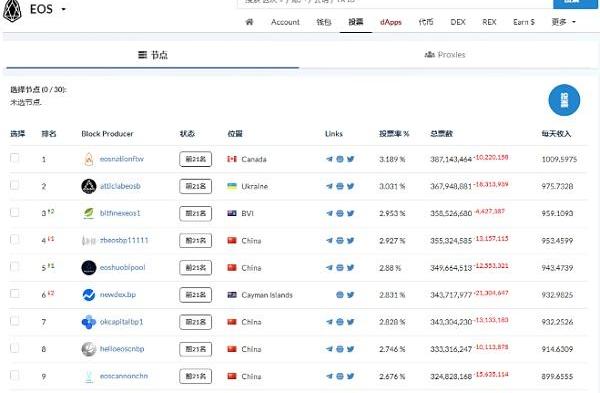
Task: Click the Telegram icon for zbeosbp11111
Action: 329,241
